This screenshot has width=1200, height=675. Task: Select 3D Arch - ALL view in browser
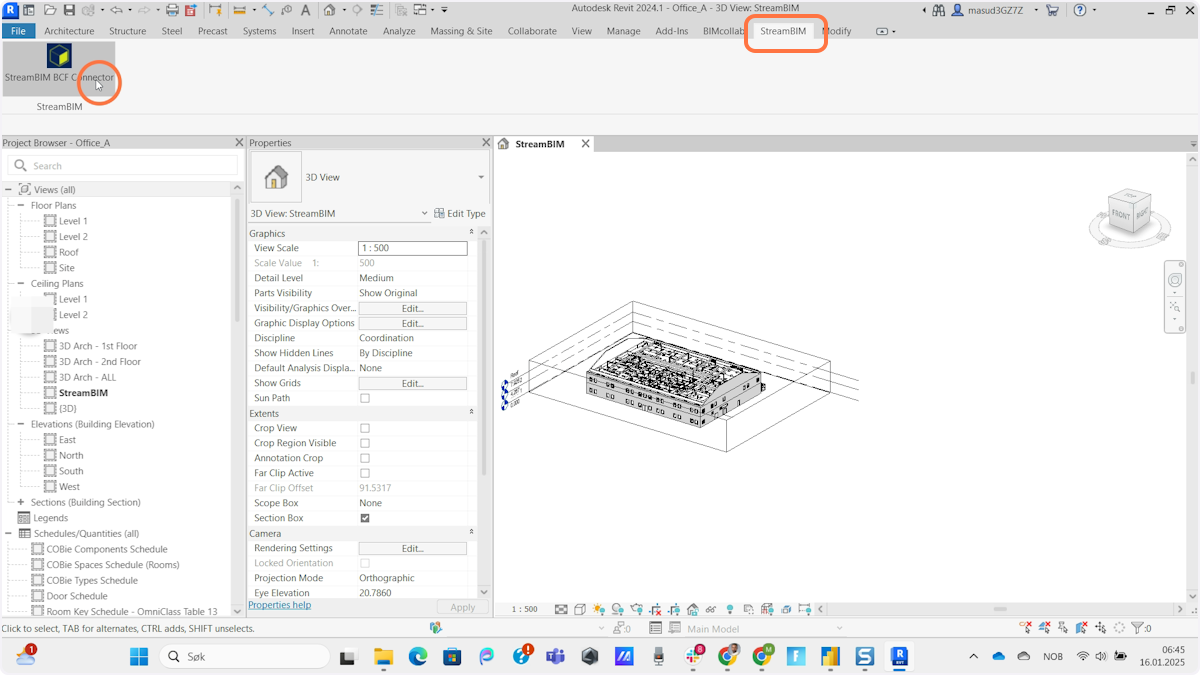click(87, 377)
